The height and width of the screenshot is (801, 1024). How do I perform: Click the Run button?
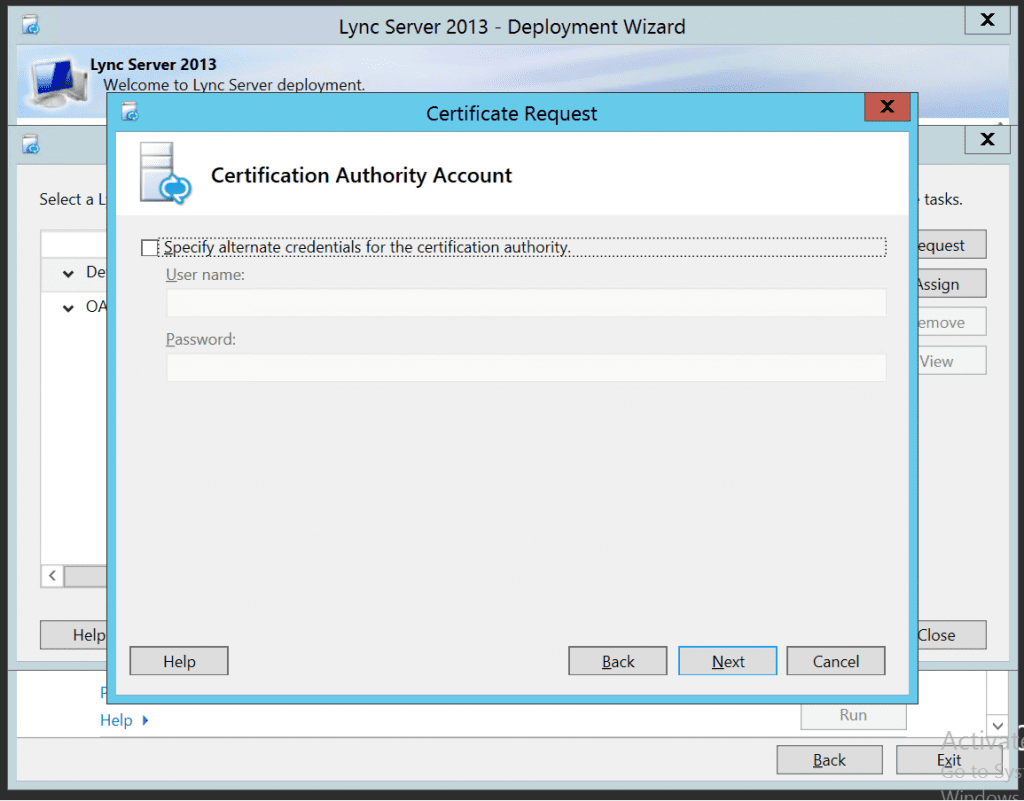click(852, 714)
